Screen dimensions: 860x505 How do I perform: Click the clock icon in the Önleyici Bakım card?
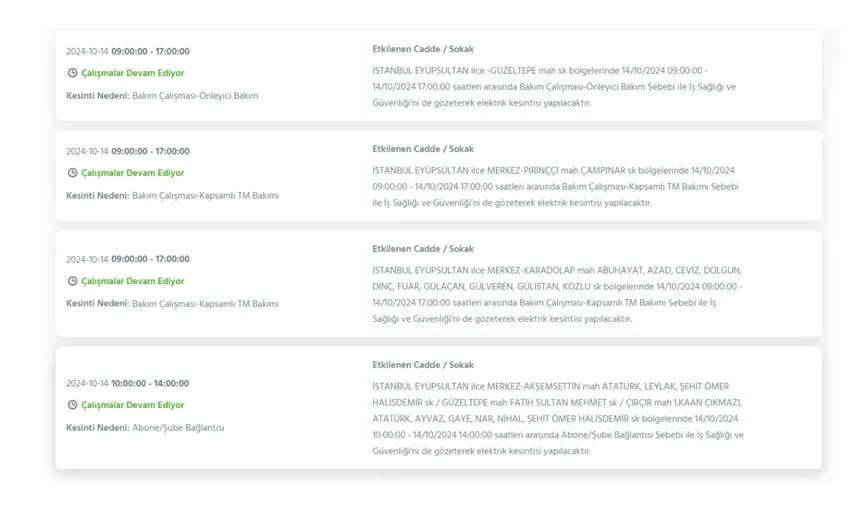tap(72, 73)
